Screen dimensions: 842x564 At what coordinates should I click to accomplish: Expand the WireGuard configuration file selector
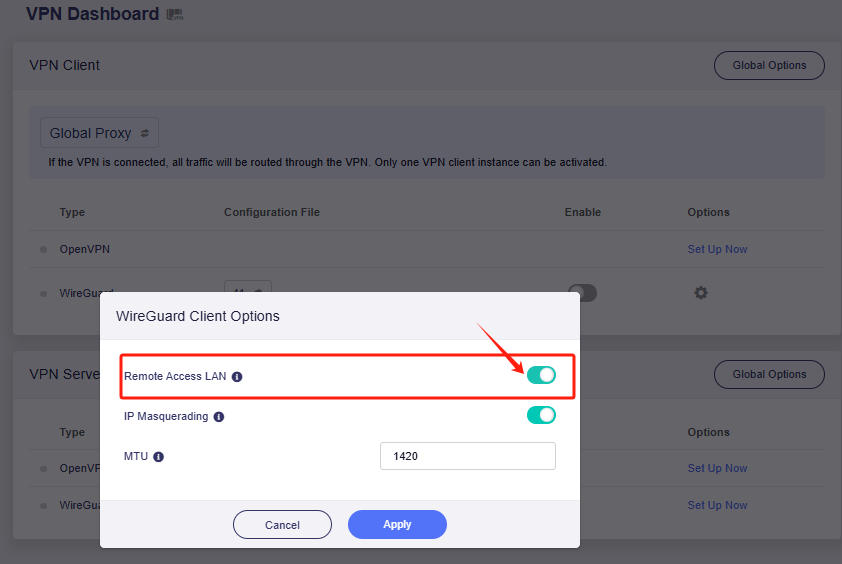pyautogui.click(x=247, y=287)
